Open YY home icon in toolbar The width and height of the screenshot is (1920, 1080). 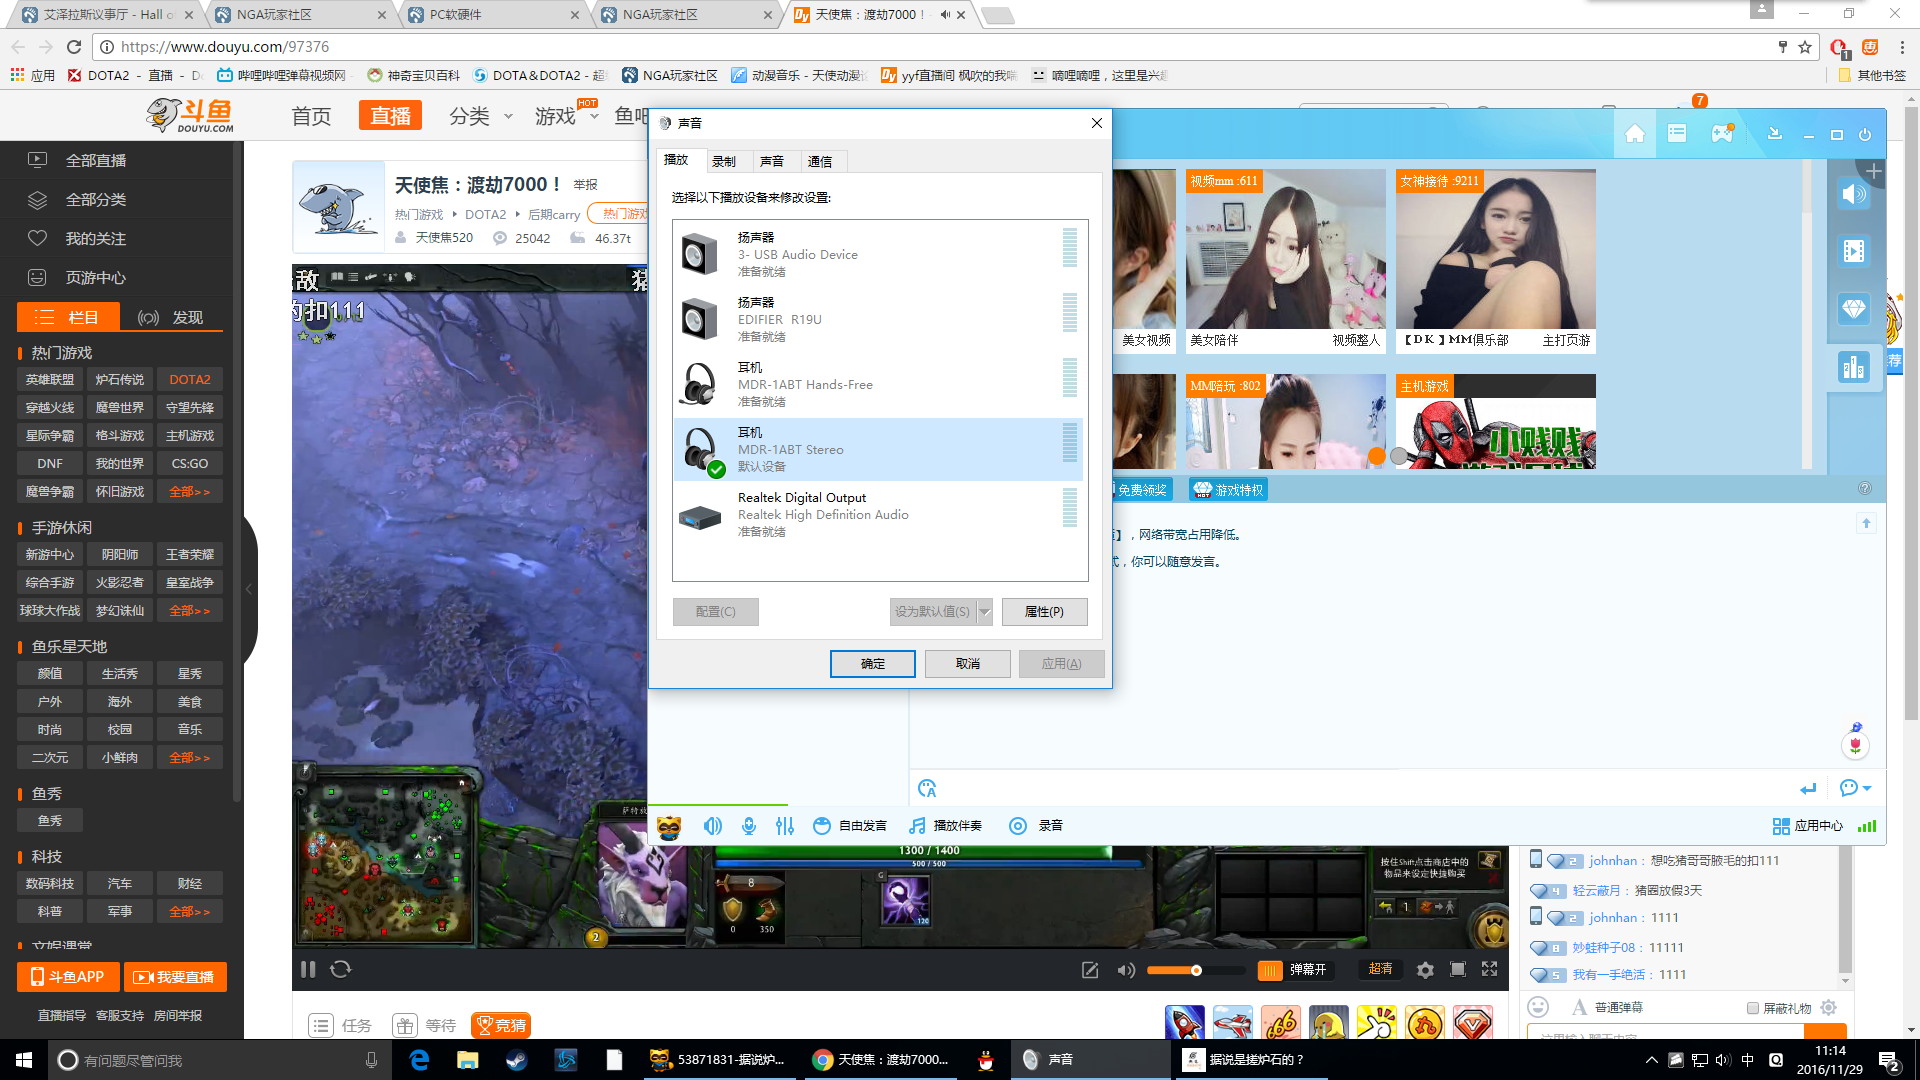(x=1635, y=133)
